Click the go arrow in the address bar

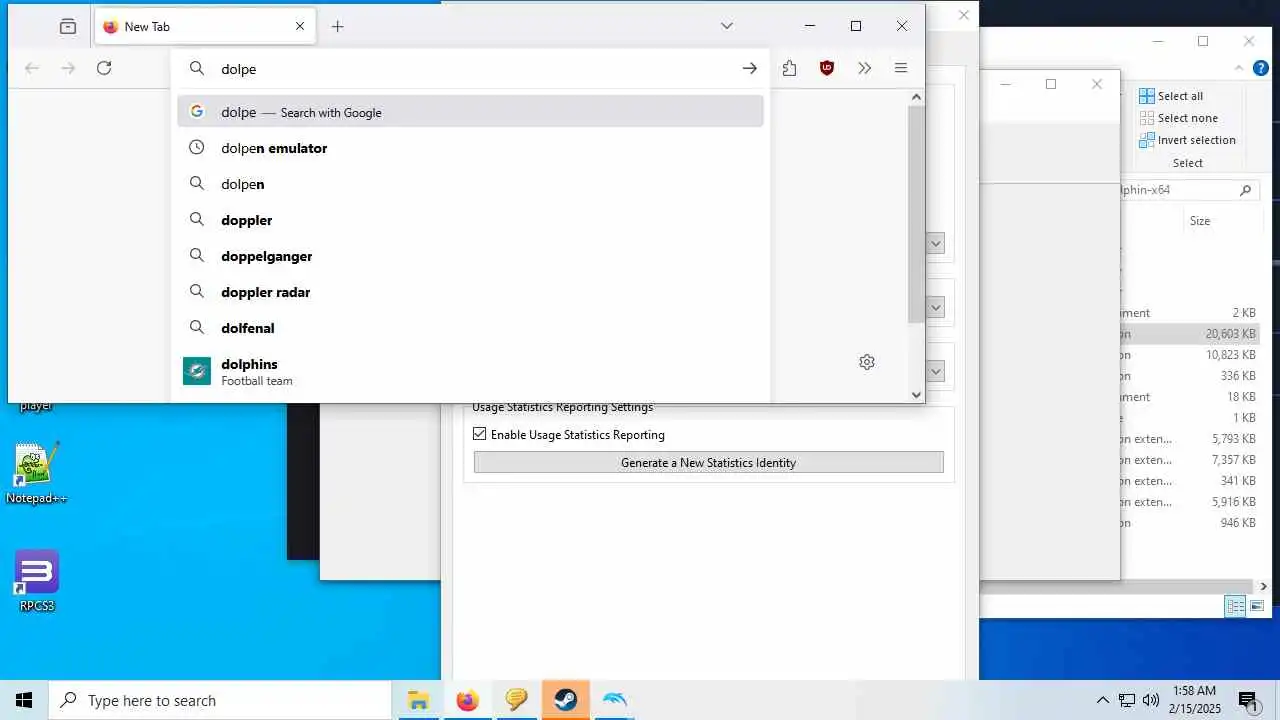click(749, 69)
